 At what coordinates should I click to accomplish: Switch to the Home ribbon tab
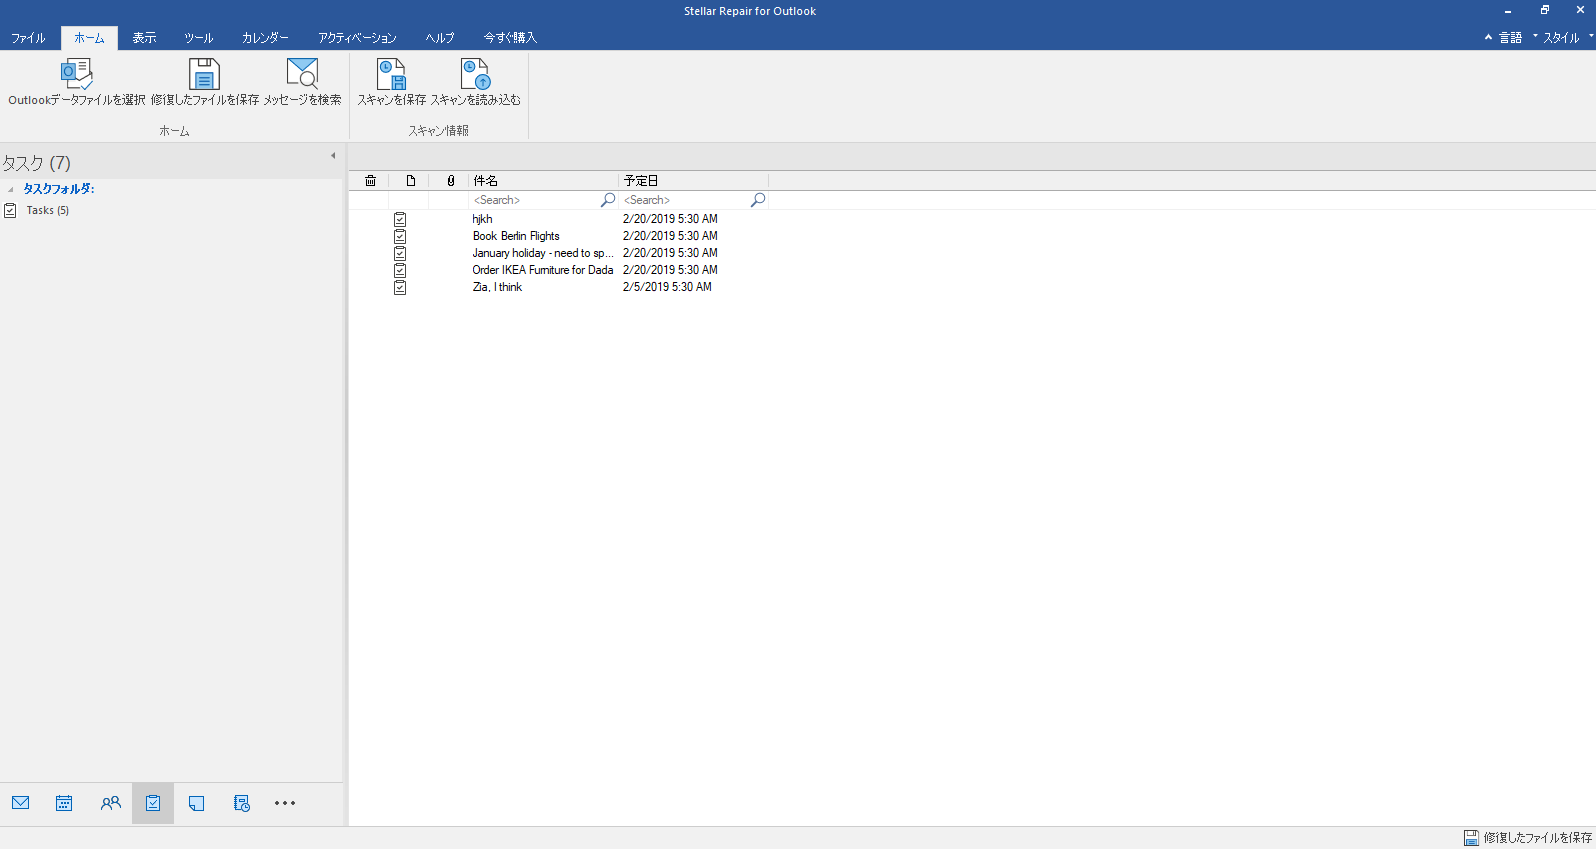pyautogui.click(x=89, y=38)
